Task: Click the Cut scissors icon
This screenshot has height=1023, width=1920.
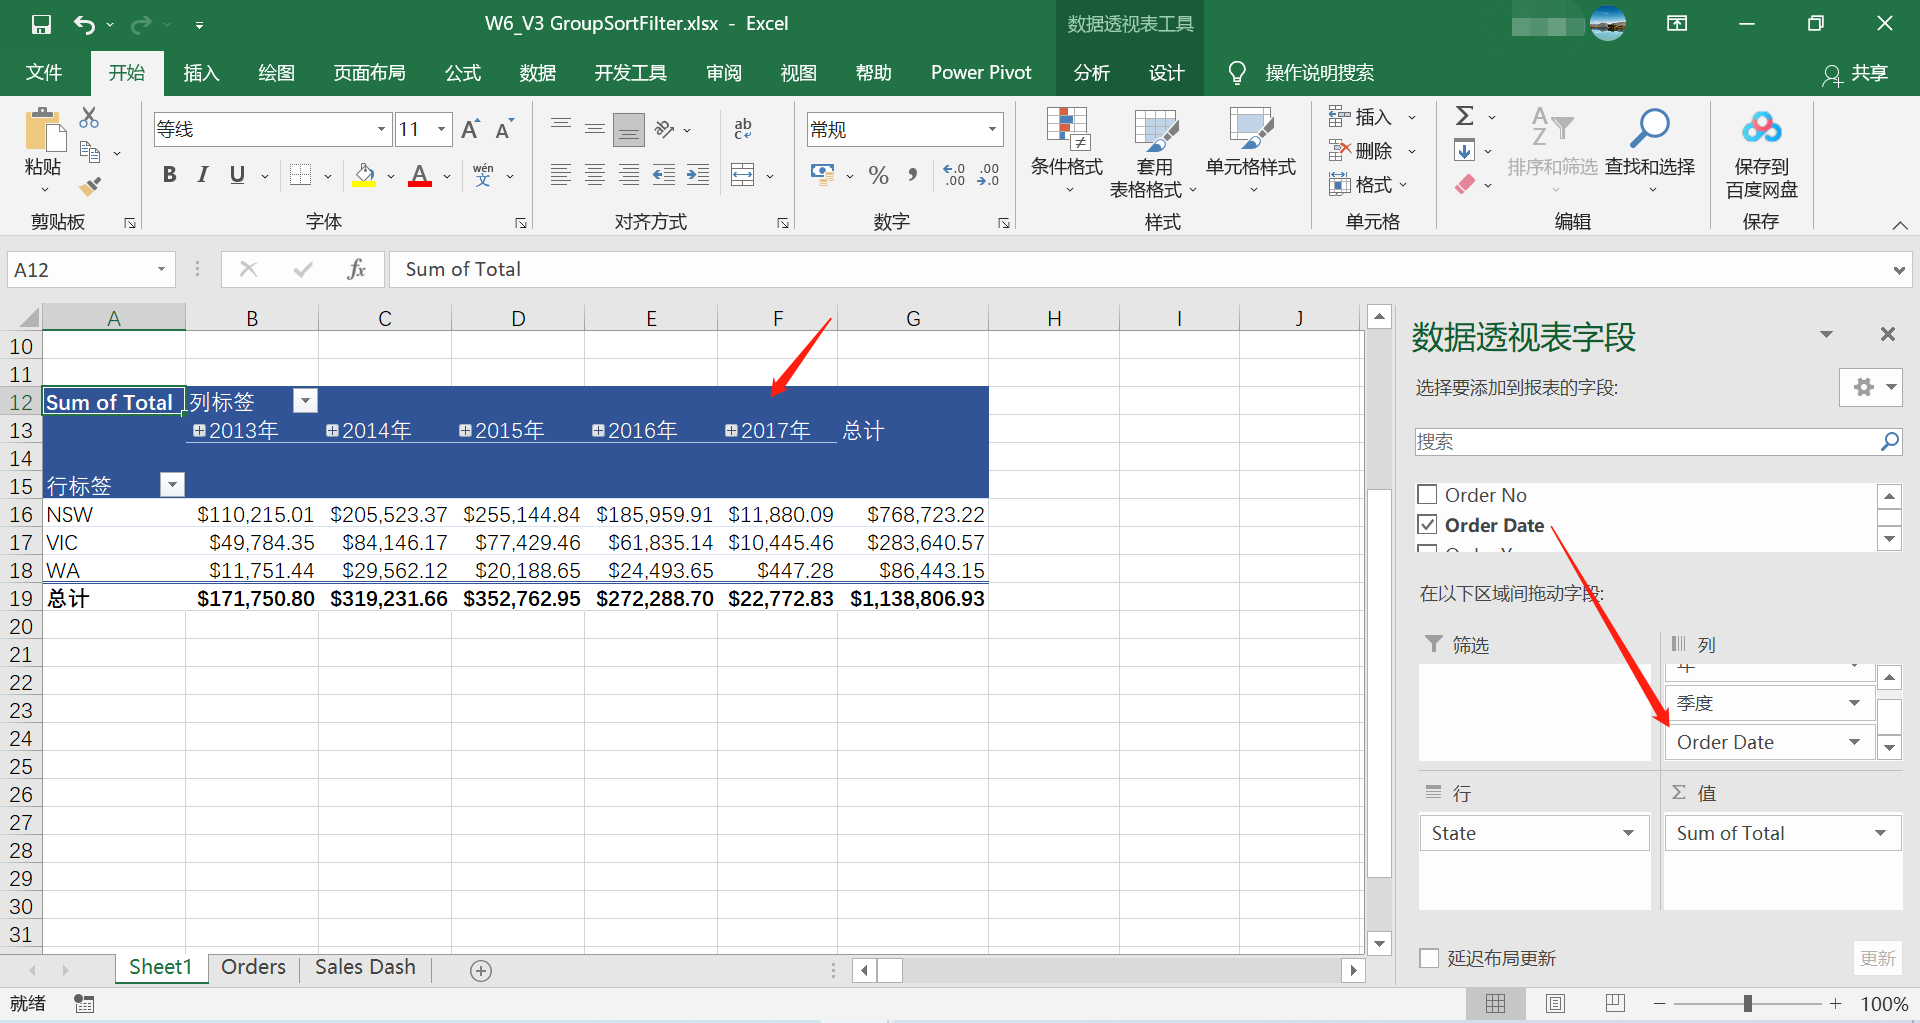Action: coord(89,118)
